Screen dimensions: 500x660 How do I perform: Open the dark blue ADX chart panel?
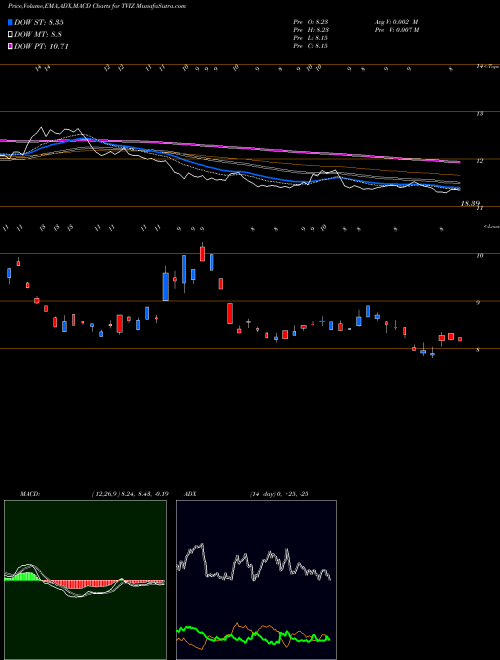(256, 580)
